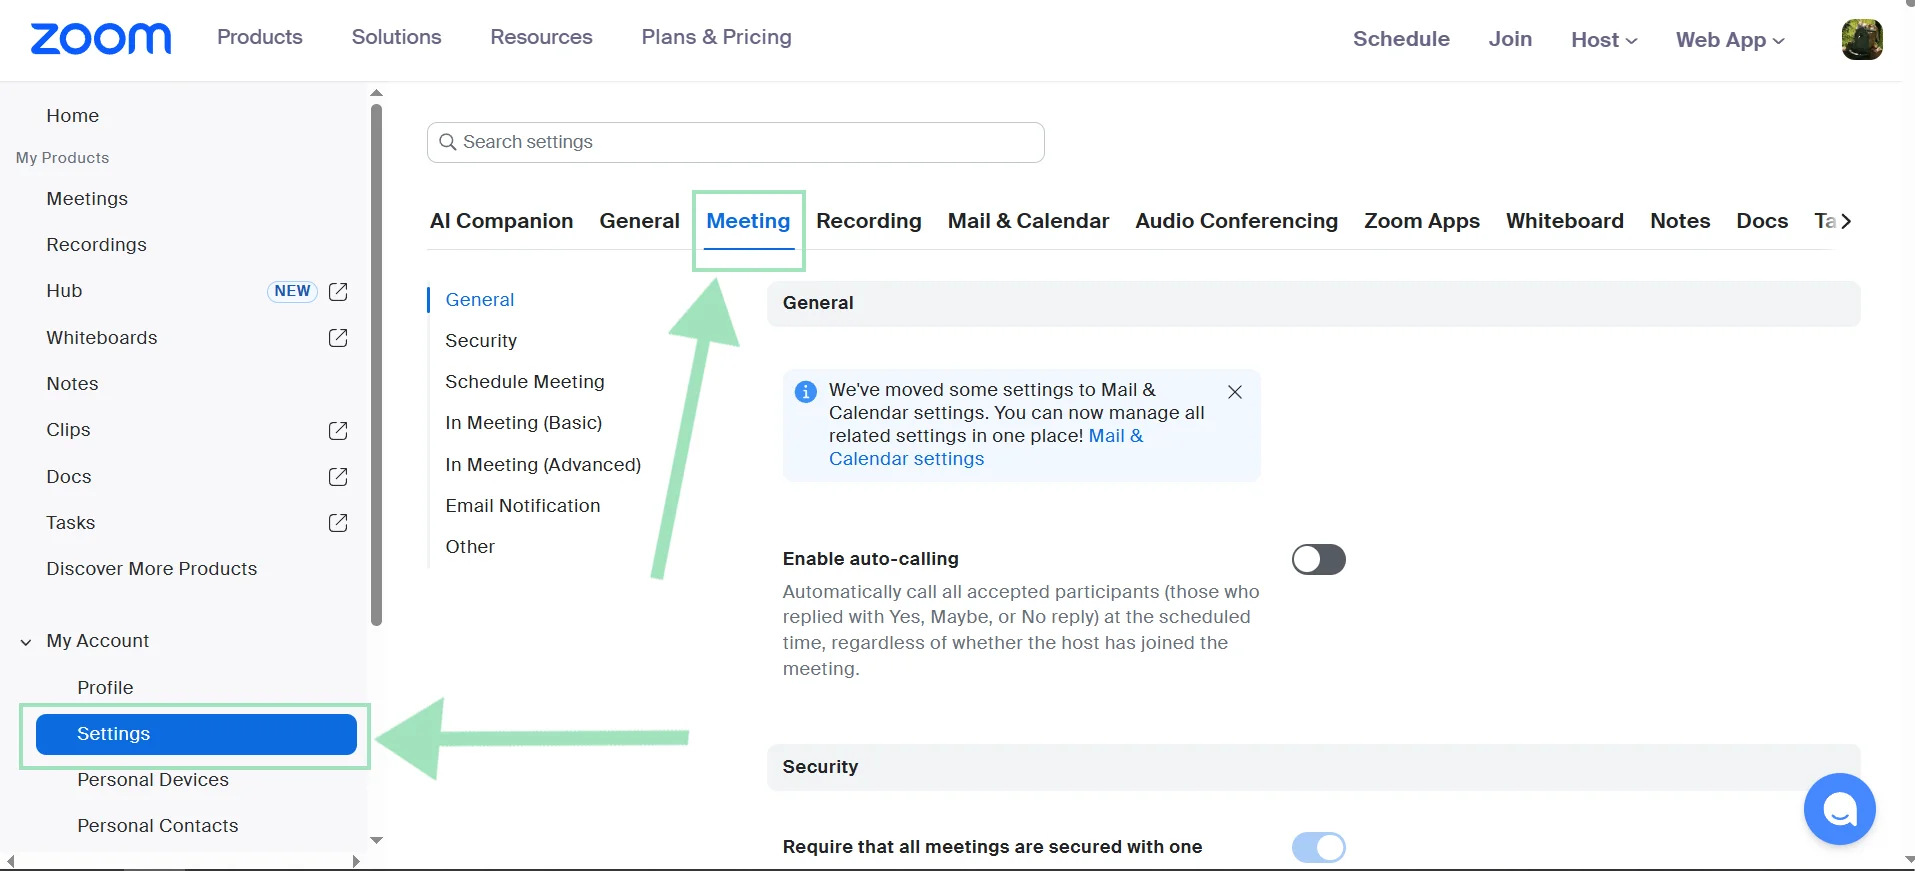Open Meetings in sidebar
The width and height of the screenshot is (1915, 871).
[87, 199]
